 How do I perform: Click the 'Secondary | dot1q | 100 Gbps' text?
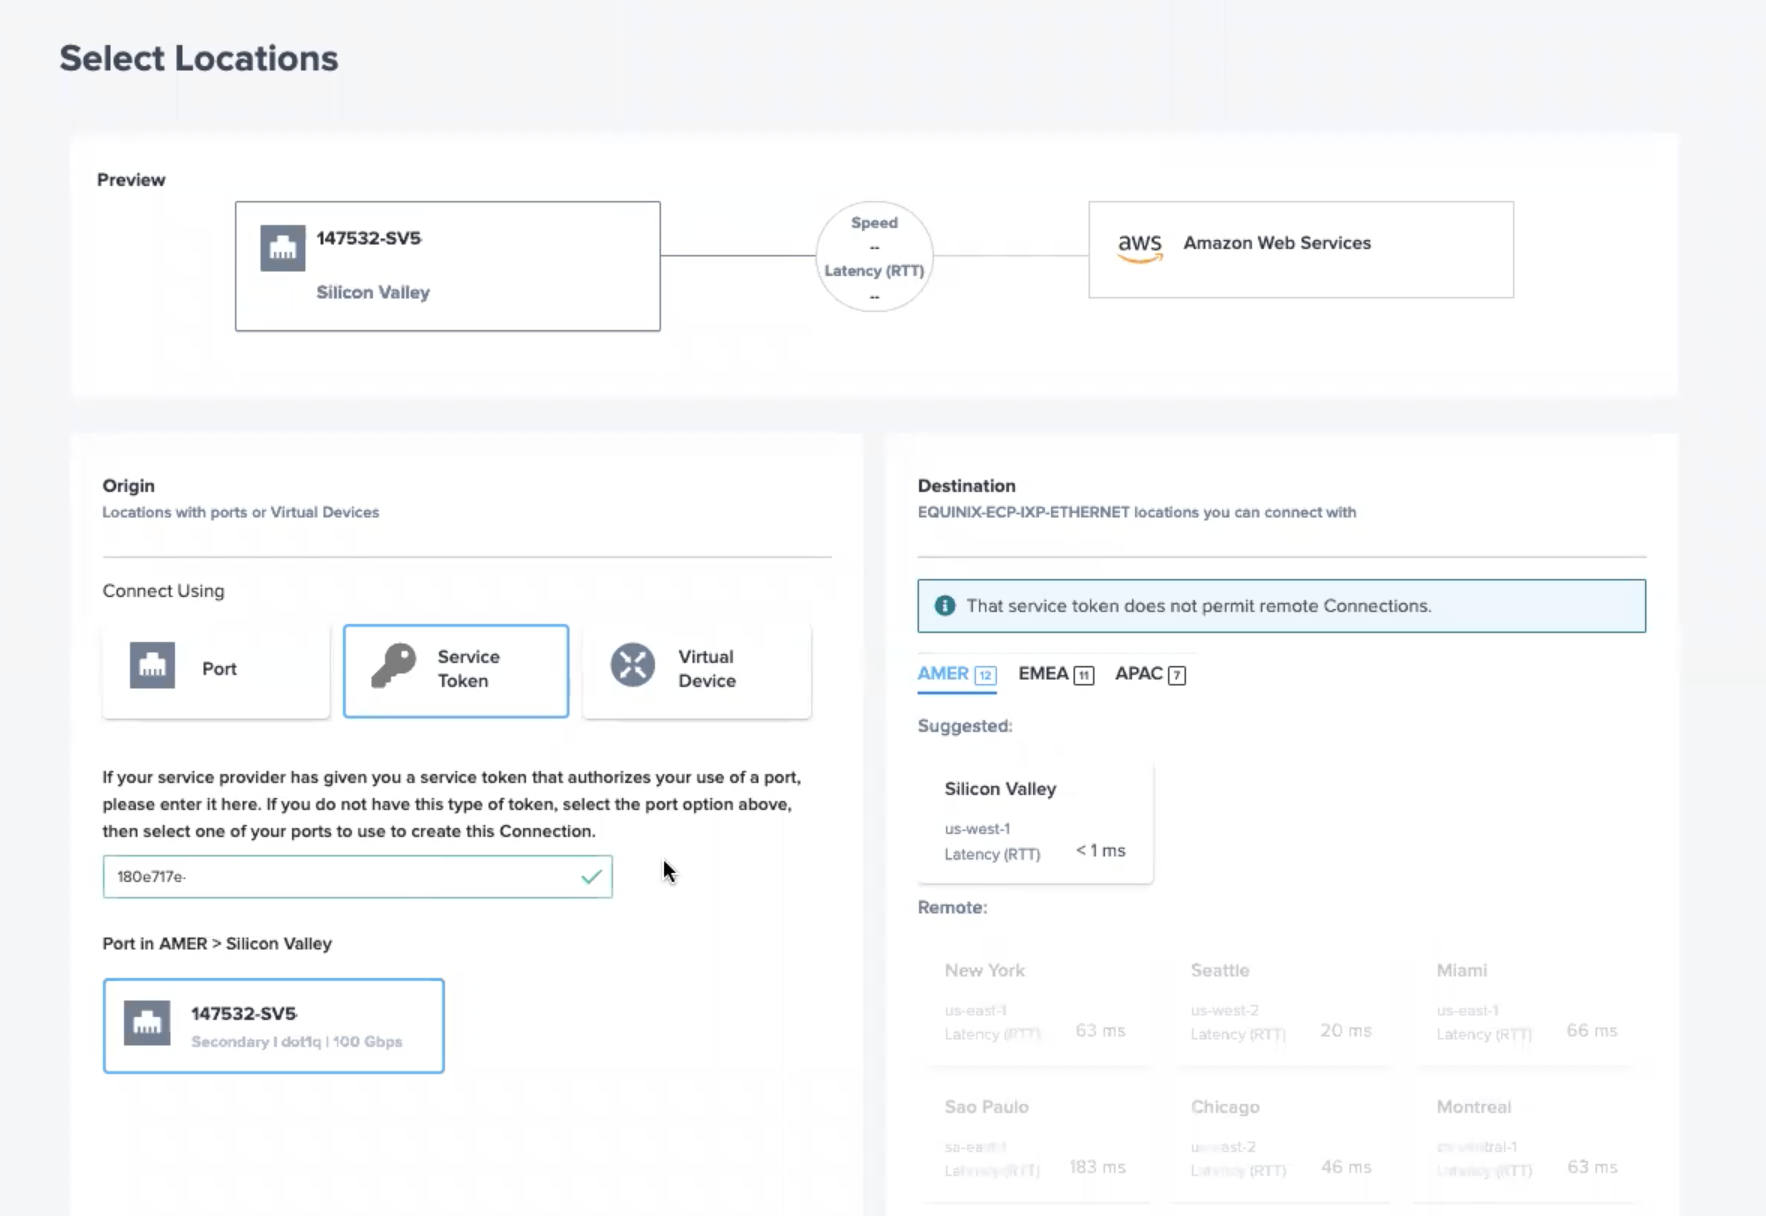[x=297, y=1042]
